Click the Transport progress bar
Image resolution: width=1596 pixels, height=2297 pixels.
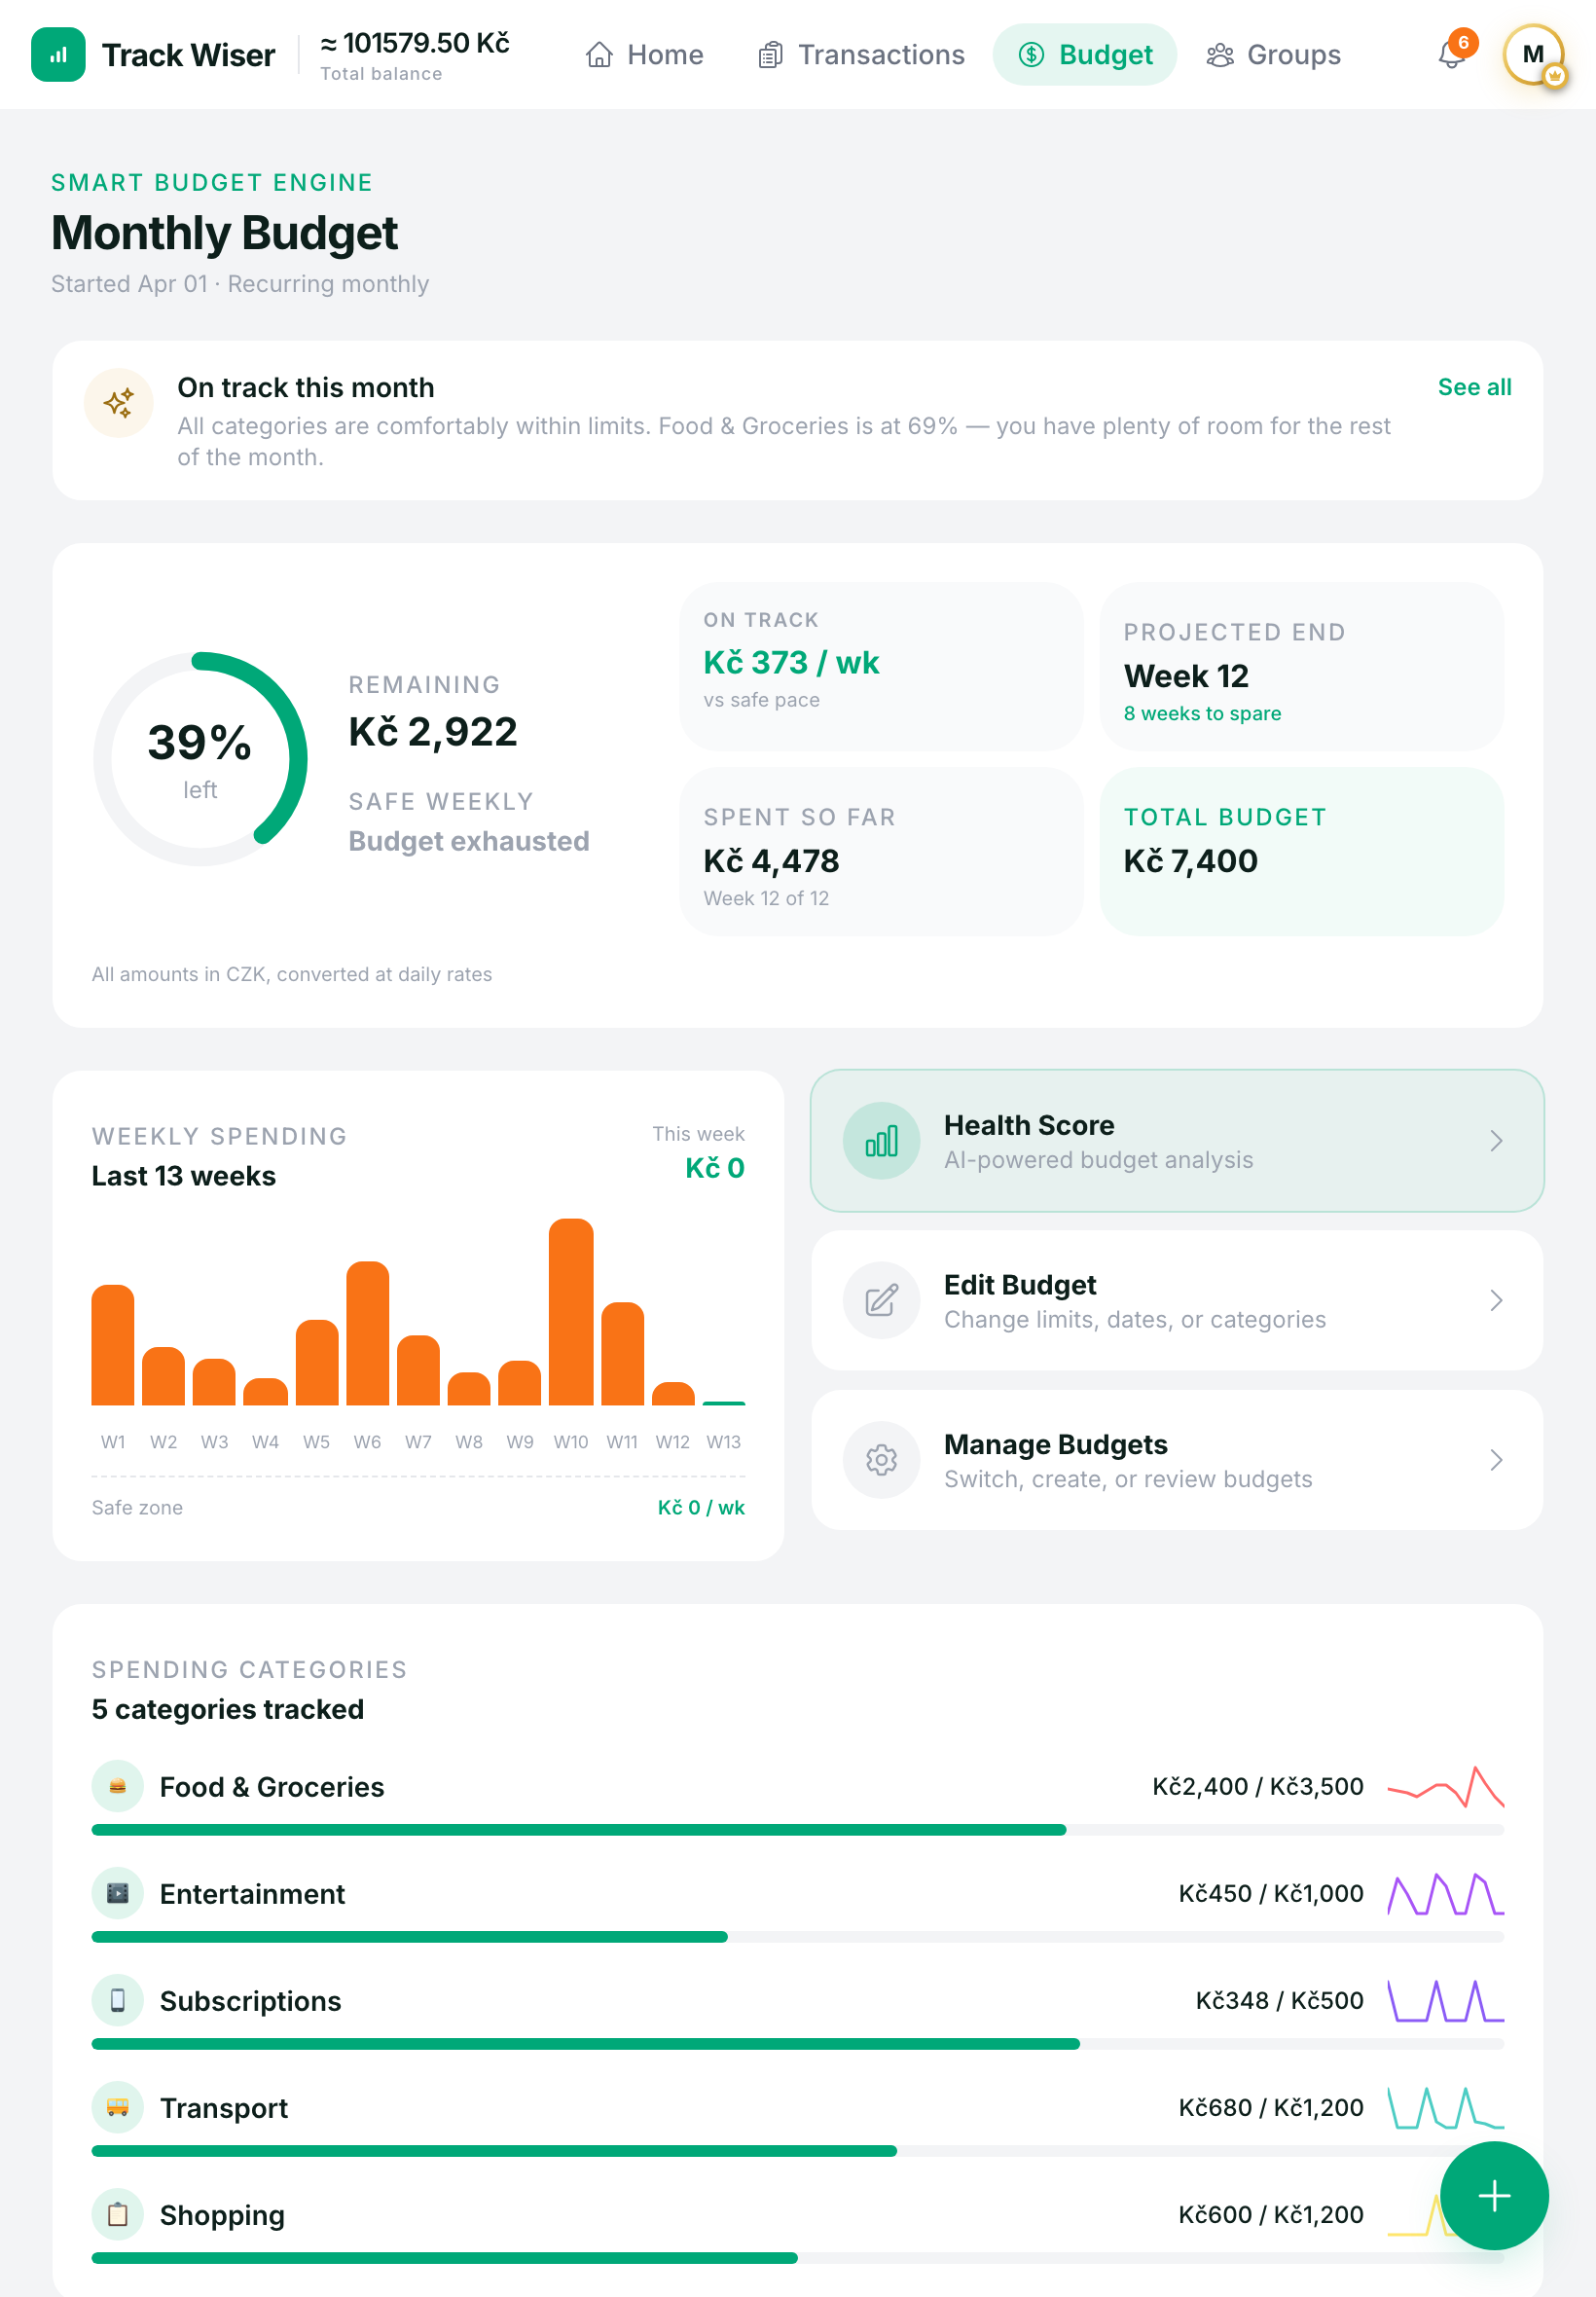(797, 2150)
